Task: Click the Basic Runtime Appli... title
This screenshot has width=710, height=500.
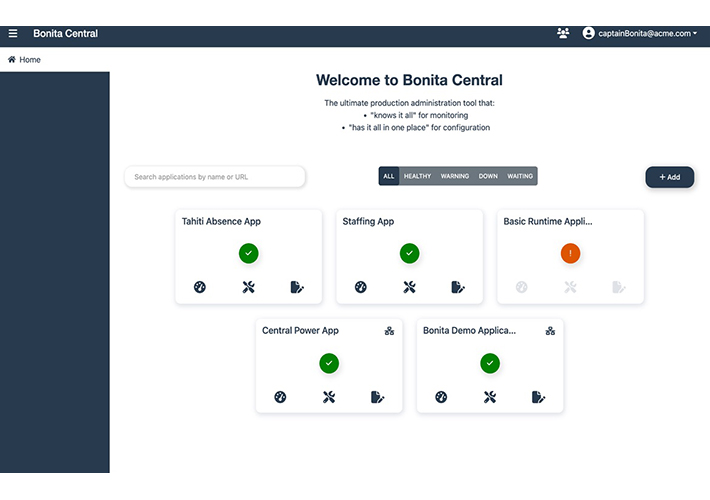Action: (548, 221)
